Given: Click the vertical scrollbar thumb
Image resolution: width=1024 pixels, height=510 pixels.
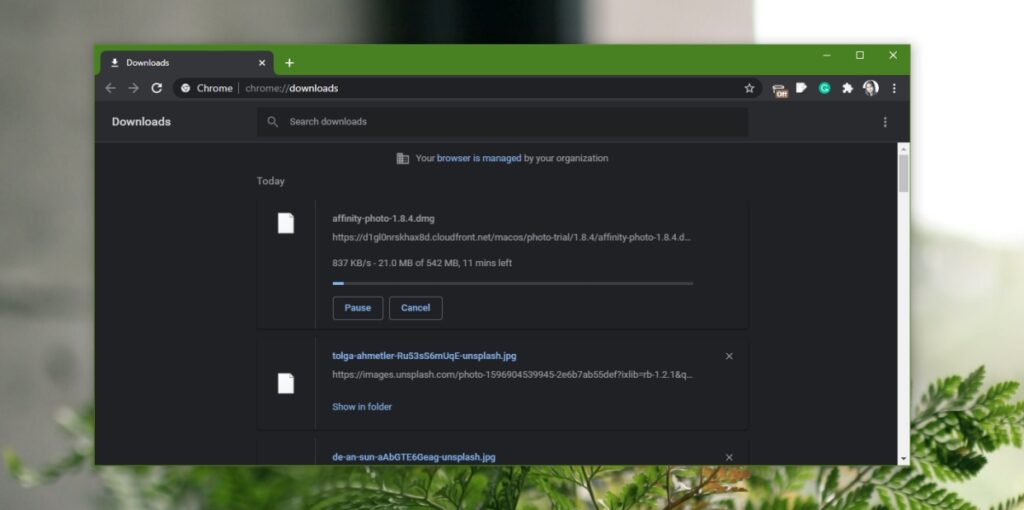Looking at the screenshot, I should 904,174.
